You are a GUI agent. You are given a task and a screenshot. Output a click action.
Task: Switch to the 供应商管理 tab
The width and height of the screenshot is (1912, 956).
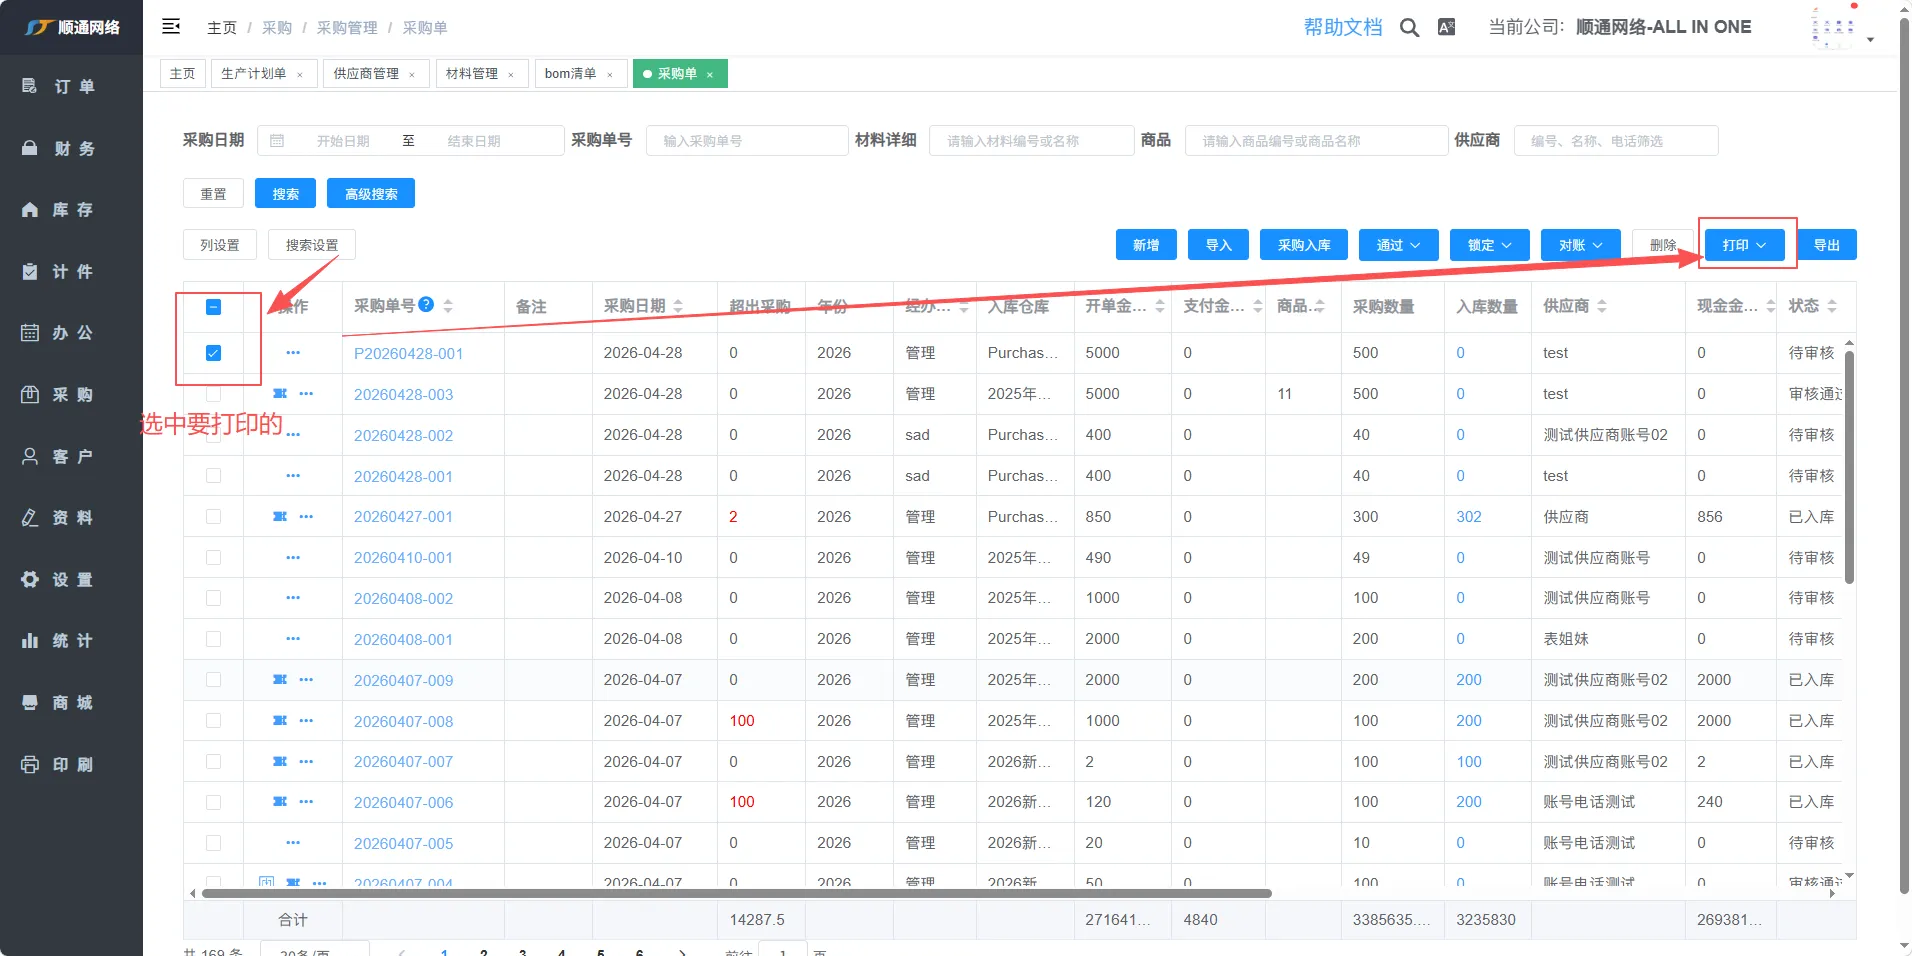tap(366, 74)
